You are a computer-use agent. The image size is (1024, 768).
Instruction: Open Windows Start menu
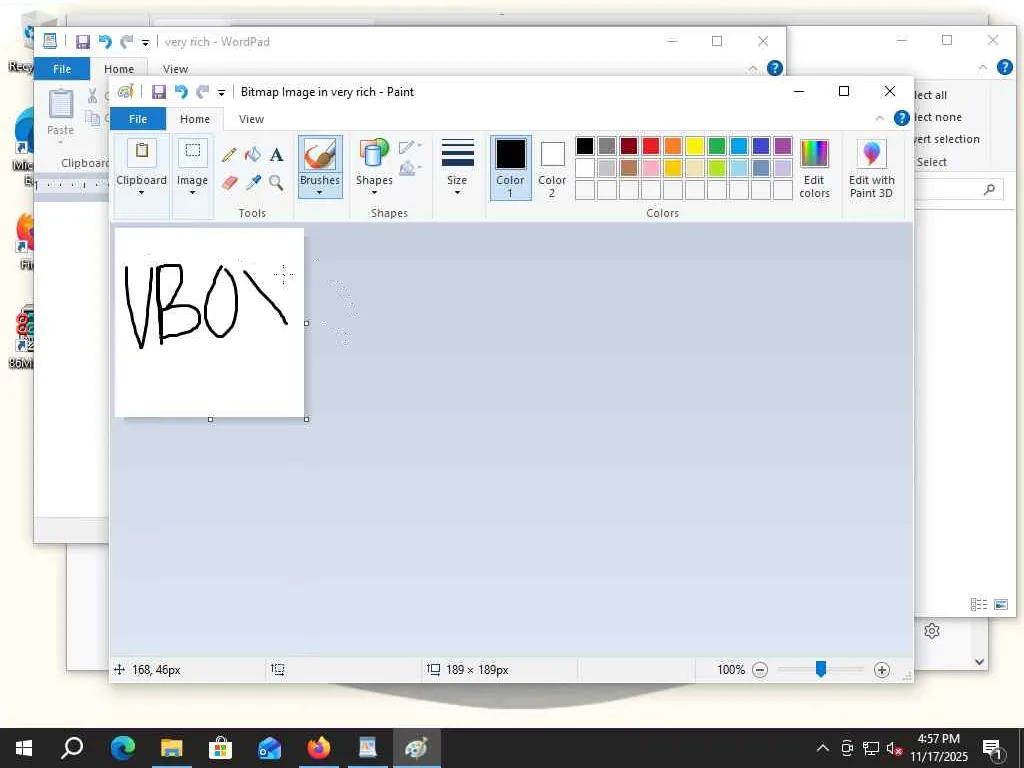24,748
